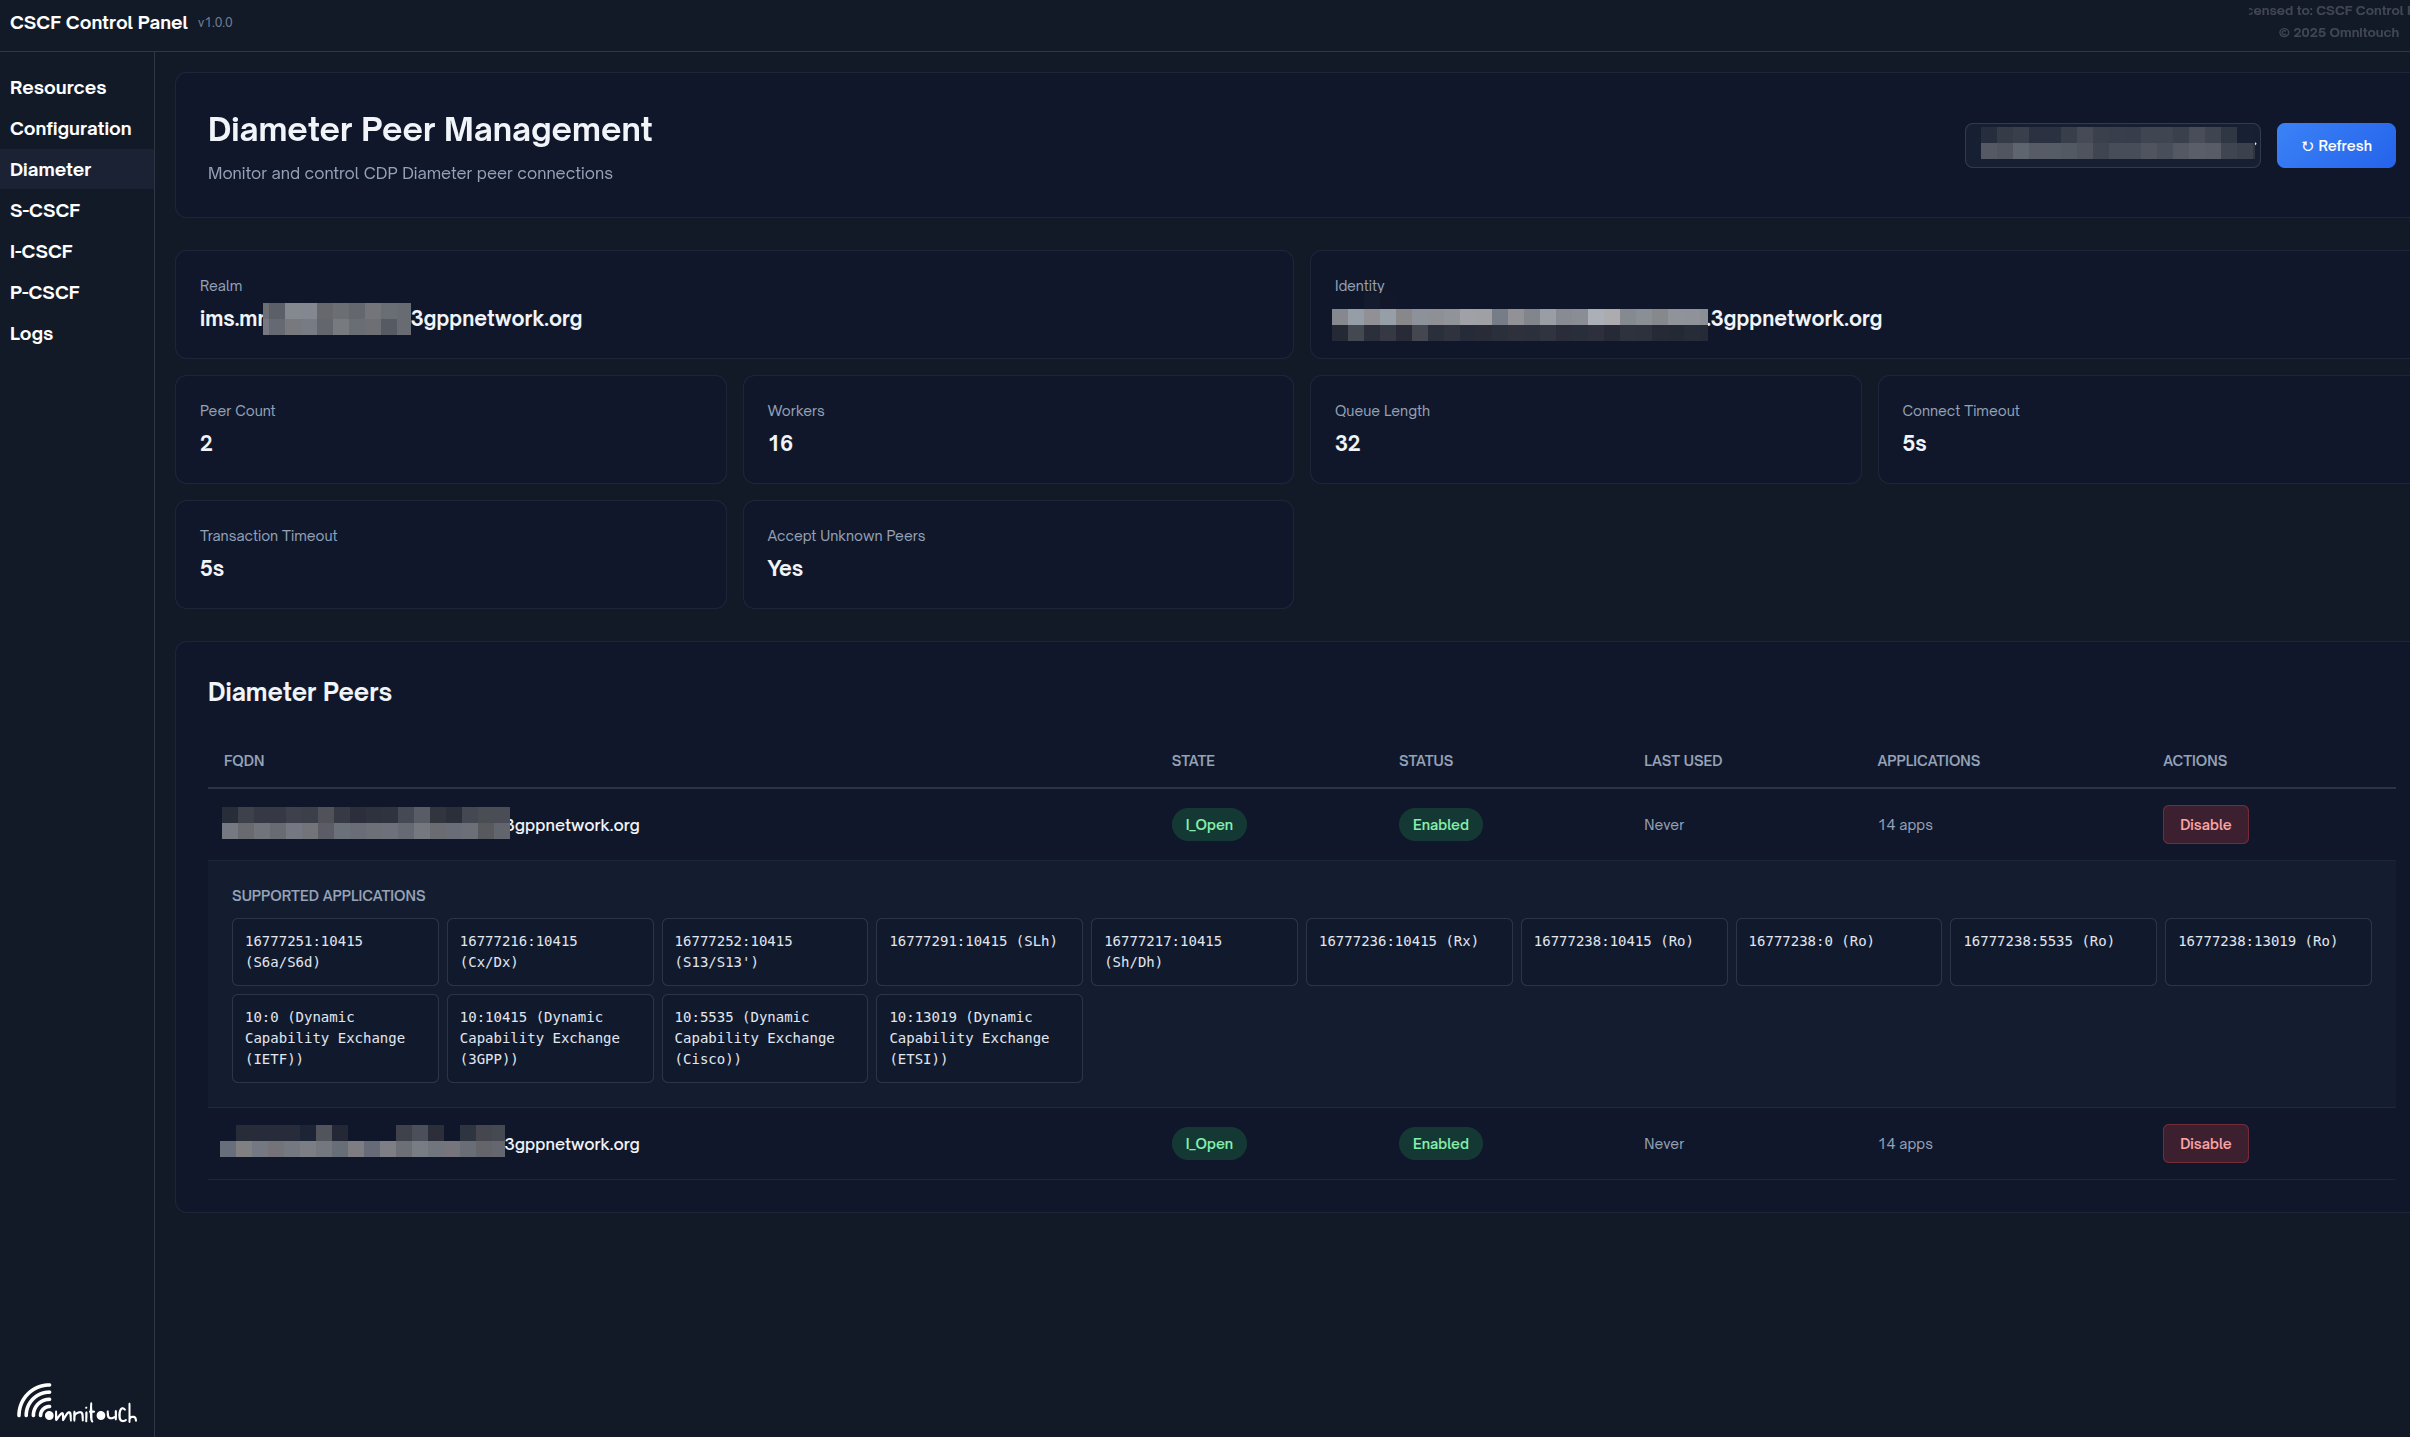Open the Resources page
Screen dimensions: 2410x1437
(x=58, y=87)
